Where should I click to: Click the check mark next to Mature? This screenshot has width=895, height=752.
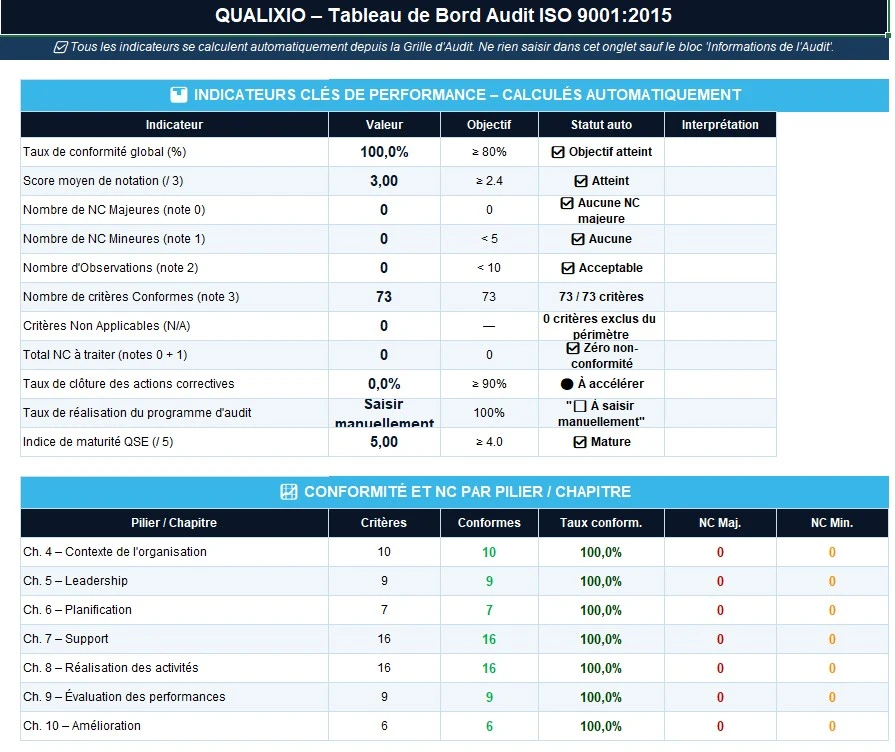[x=580, y=442]
